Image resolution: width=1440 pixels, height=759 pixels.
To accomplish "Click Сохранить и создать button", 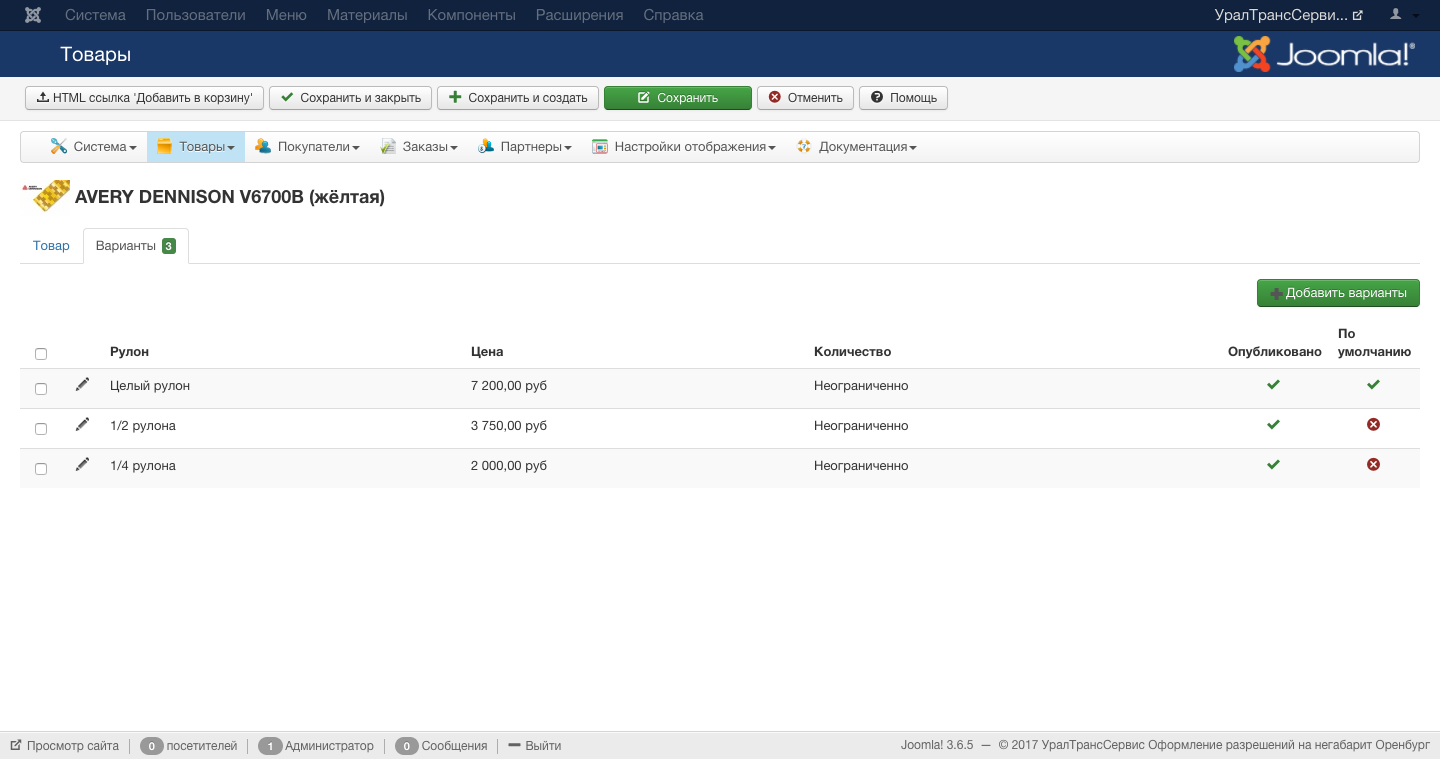I will [x=518, y=98].
